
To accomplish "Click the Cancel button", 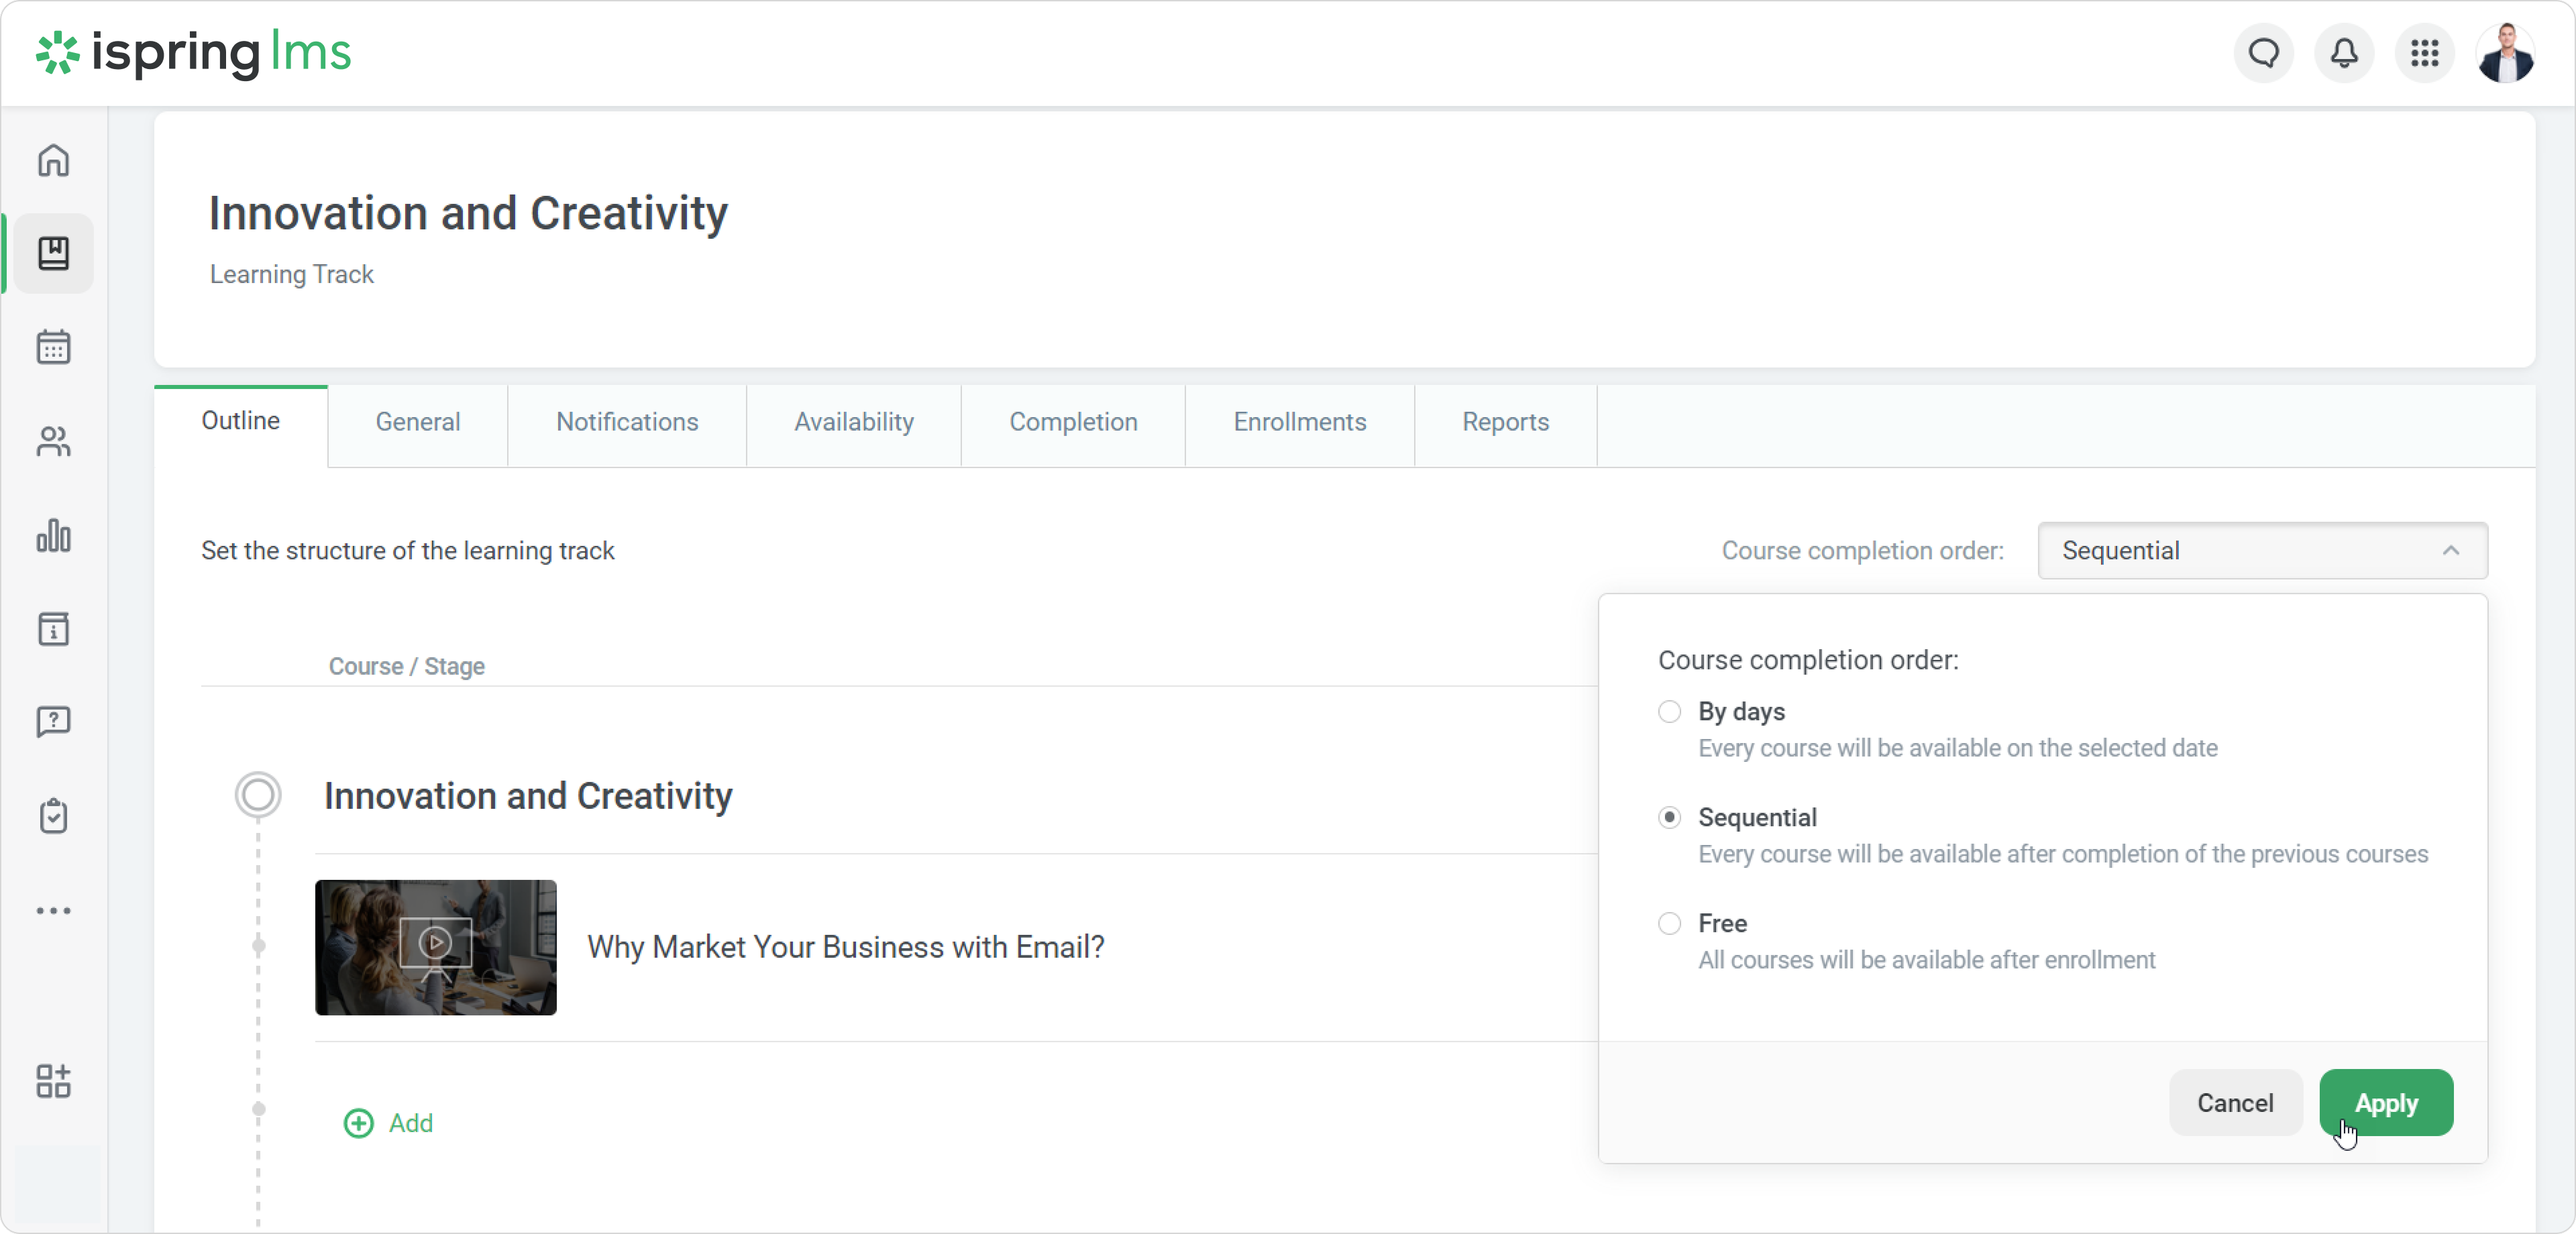I will tap(2235, 1102).
